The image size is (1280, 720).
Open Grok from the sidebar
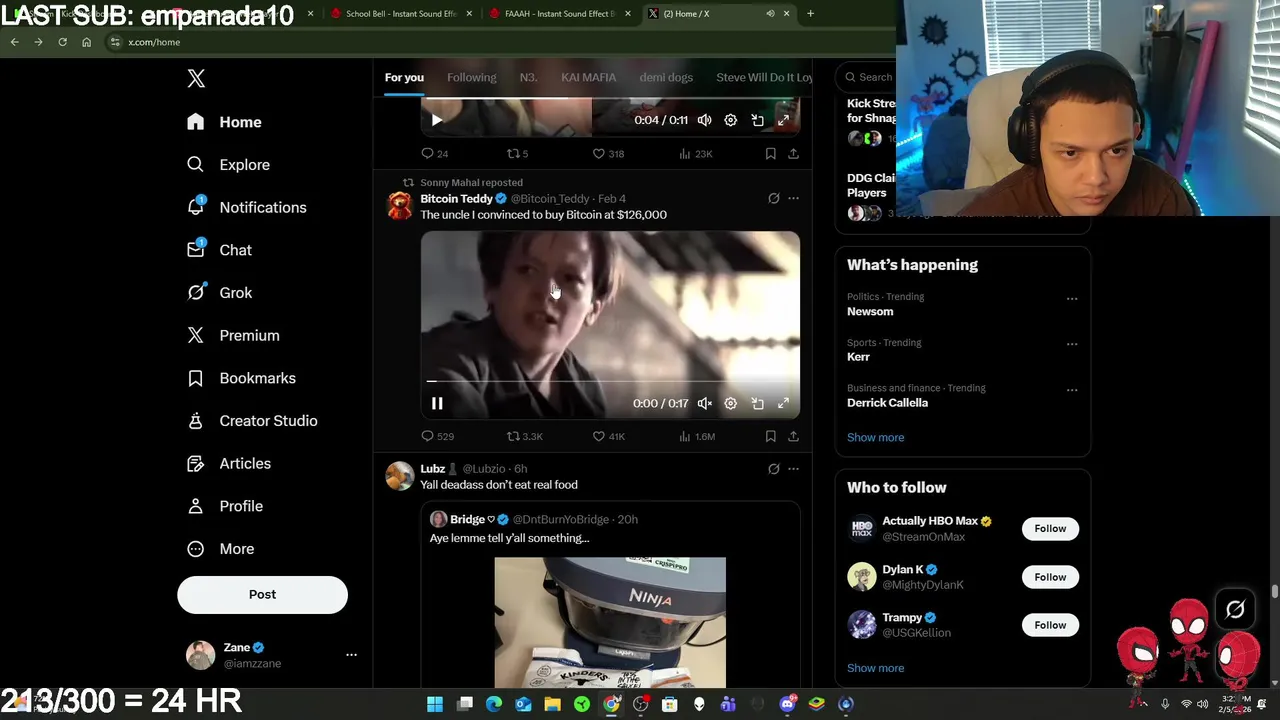point(219,293)
